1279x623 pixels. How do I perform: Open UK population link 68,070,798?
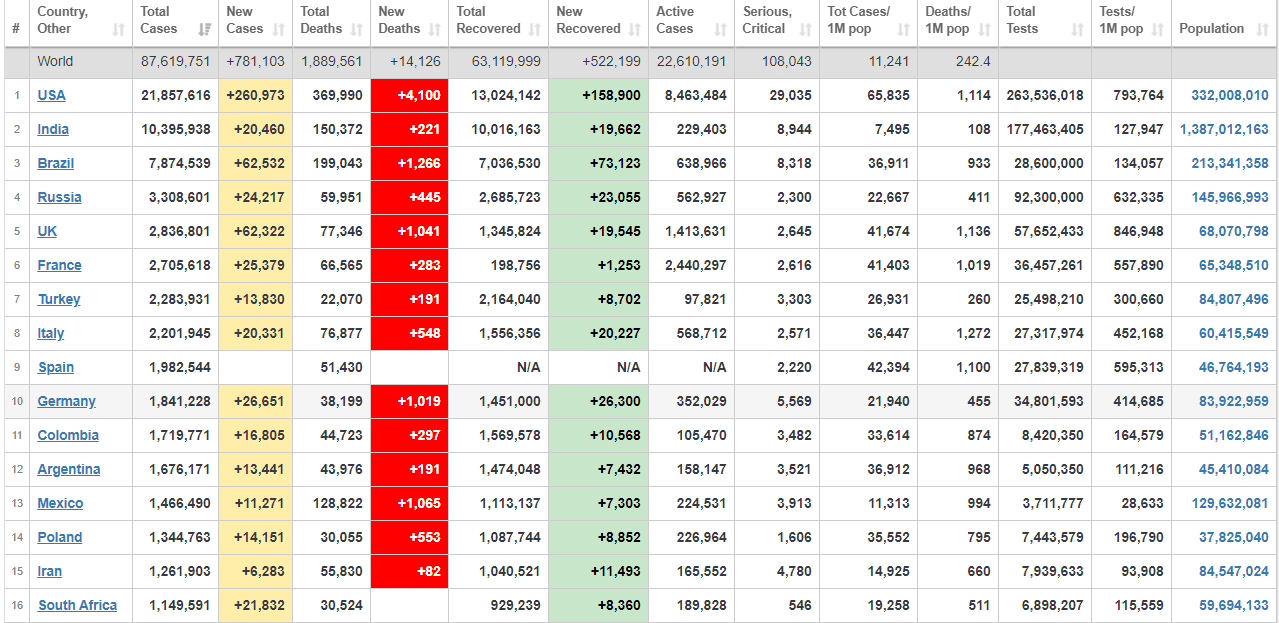click(x=1234, y=232)
